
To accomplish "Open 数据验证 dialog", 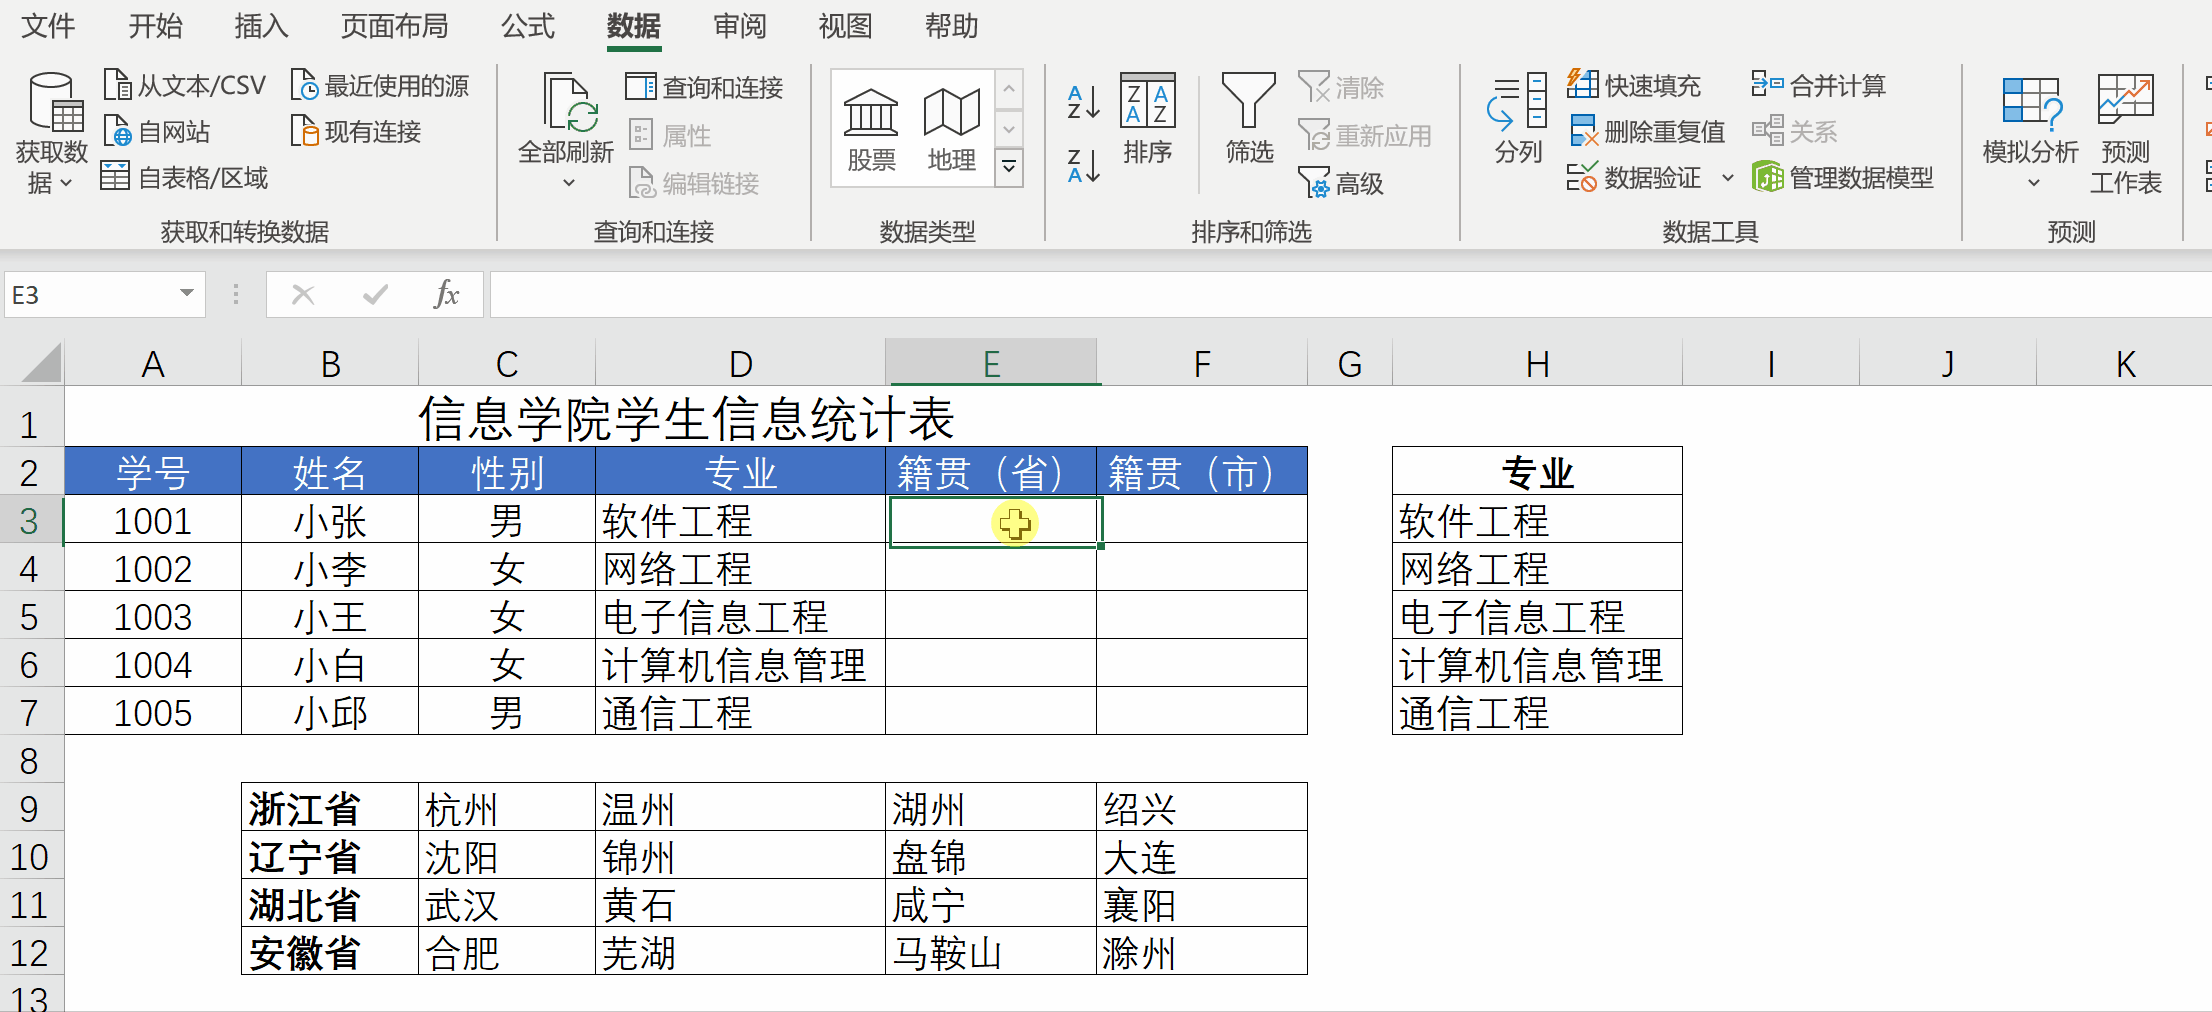I will (1634, 178).
